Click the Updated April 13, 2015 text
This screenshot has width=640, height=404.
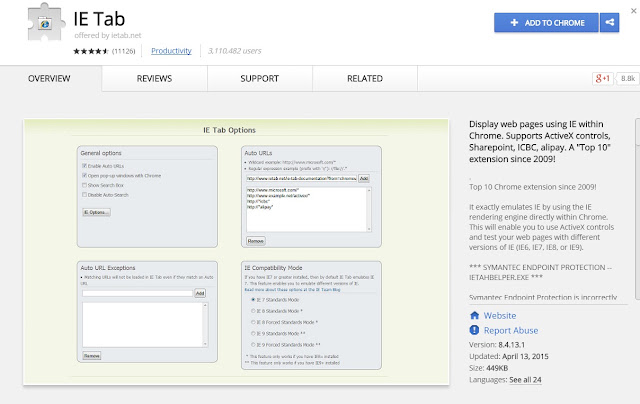pyautogui.click(x=509, y=356)
